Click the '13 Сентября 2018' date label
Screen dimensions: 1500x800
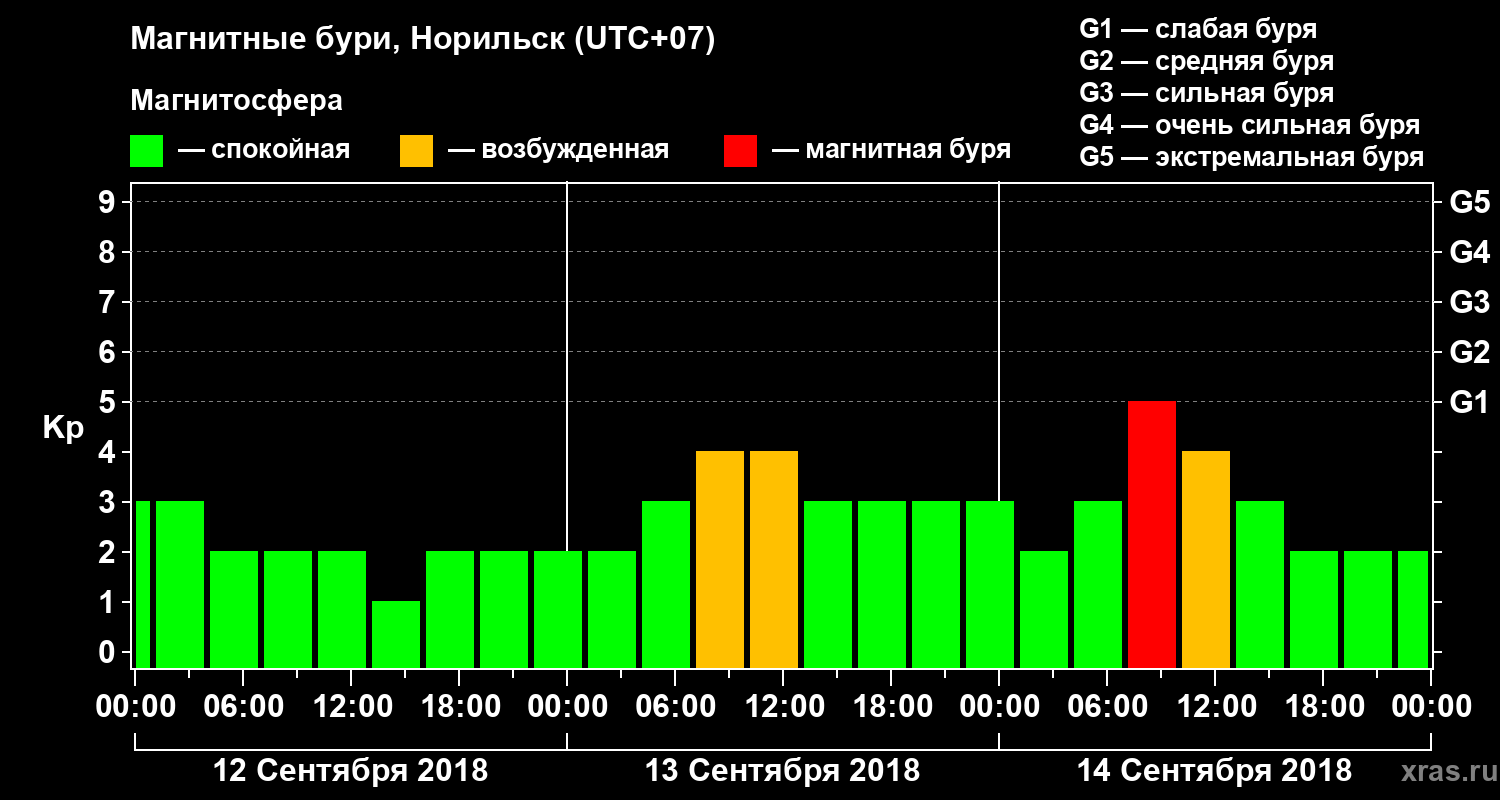pos(783,771)
